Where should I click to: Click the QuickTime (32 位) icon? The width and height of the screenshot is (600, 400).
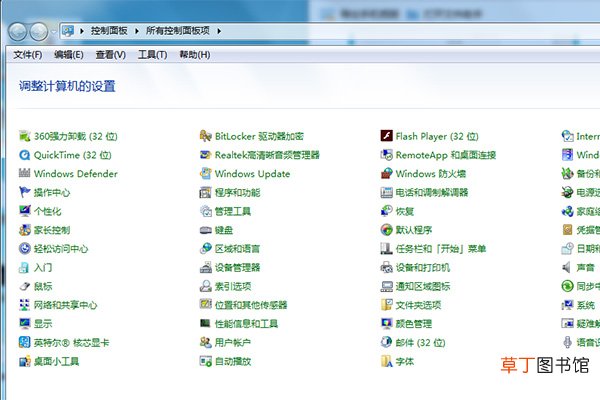coord(24,155)
